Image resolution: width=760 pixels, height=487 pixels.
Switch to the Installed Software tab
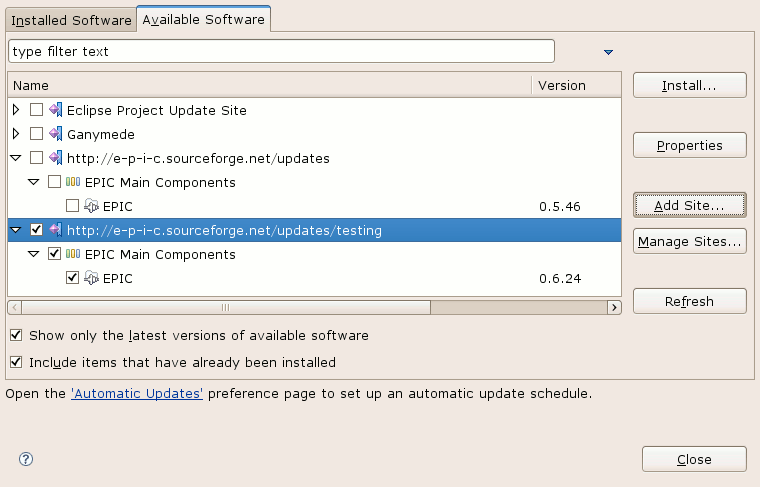(x=71, y=20)
